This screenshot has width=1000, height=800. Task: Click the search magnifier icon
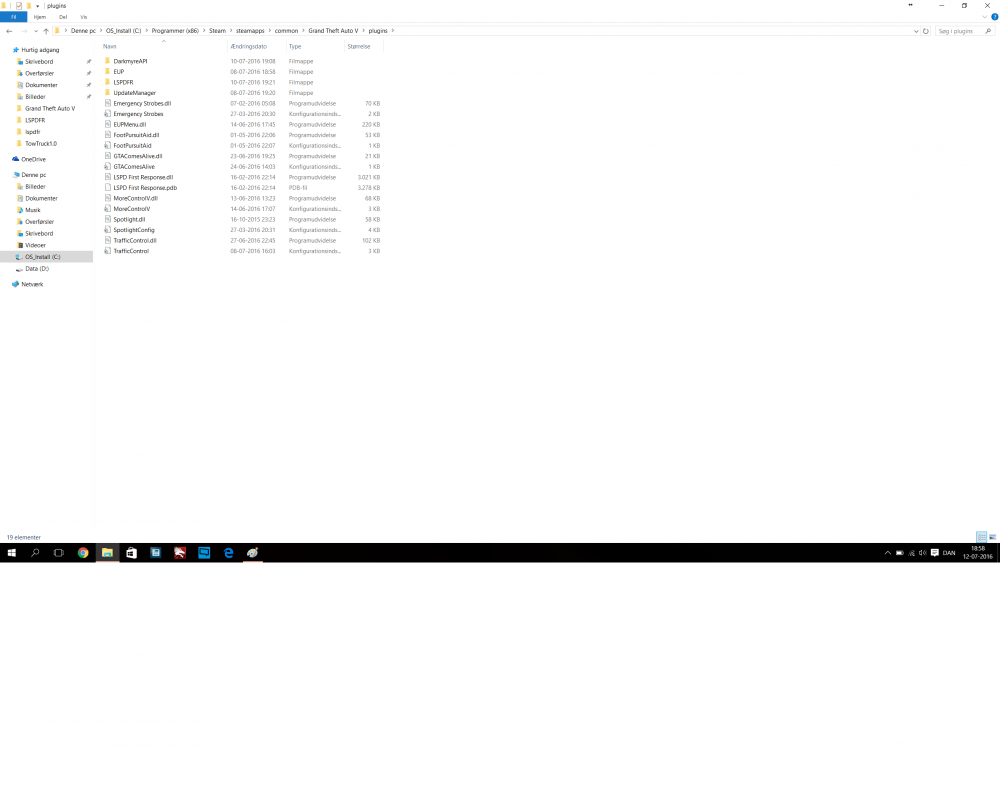coord(989,31)
